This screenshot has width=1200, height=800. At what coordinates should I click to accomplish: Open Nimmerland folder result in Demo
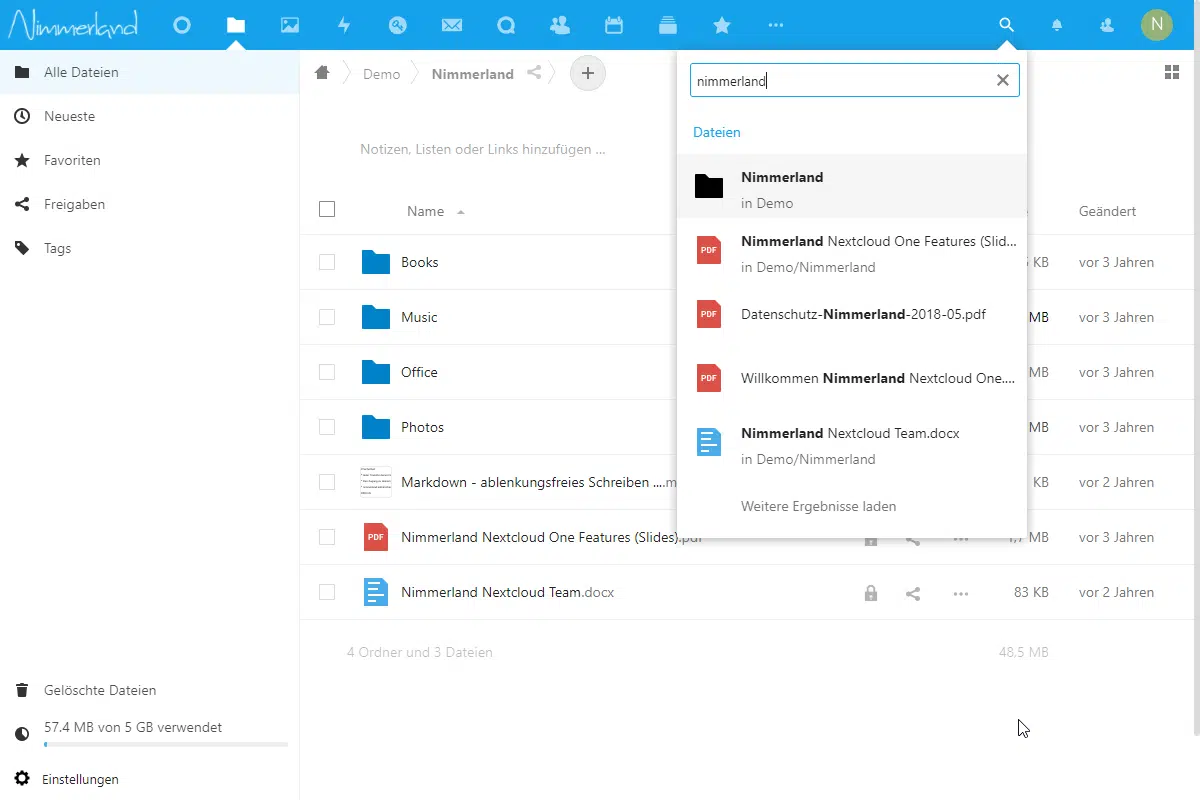tap(852, 187)
